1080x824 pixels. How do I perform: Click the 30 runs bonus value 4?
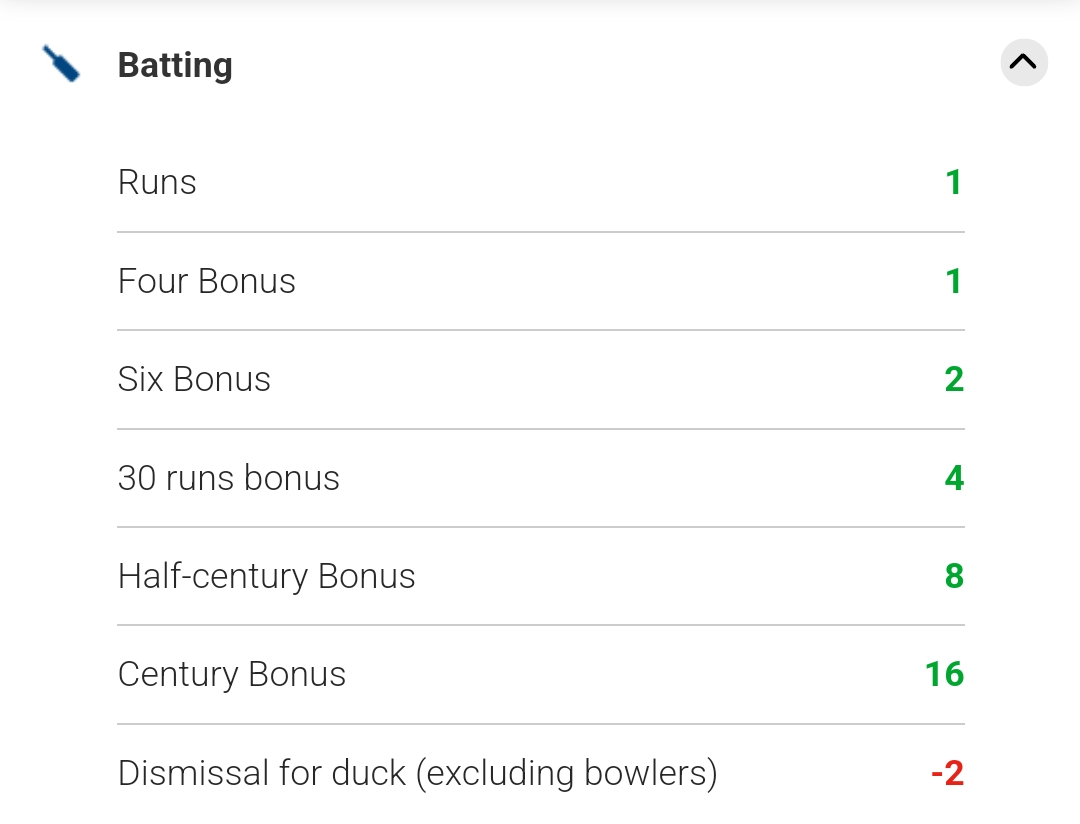pyautogui.click(x=953, y=479)
